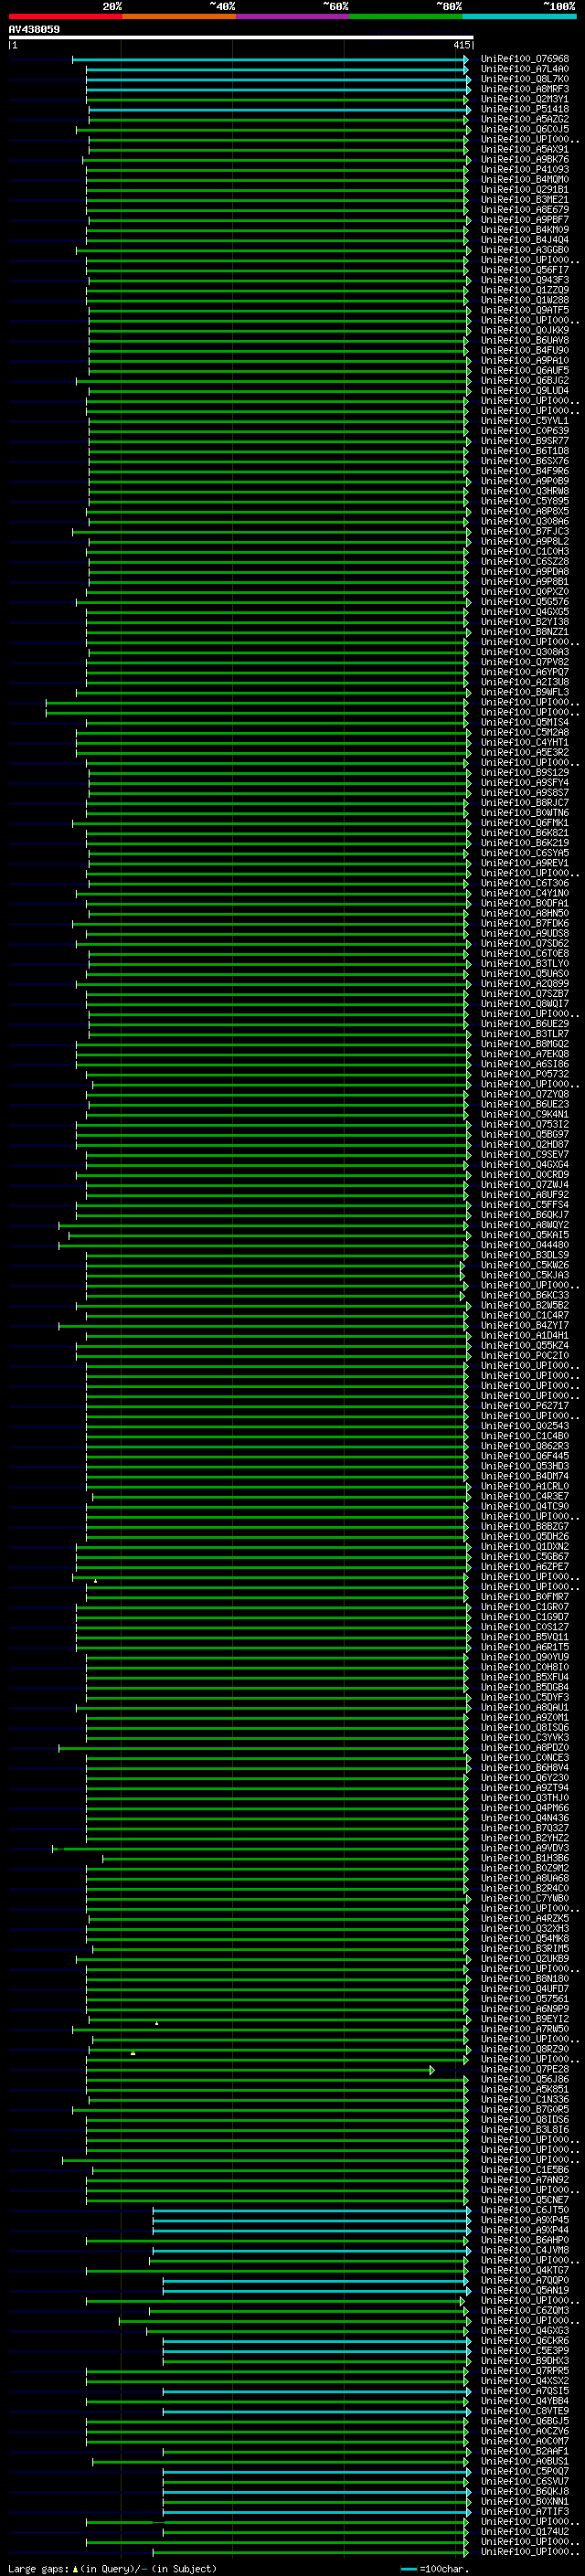Open hit UniRef100_P51418
Image resolution: width=585 pixels, height=2576 pixels.
524,109
